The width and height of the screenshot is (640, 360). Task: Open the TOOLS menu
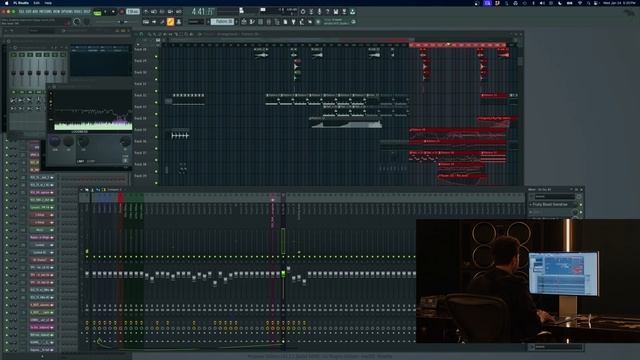tap(79, 12)
